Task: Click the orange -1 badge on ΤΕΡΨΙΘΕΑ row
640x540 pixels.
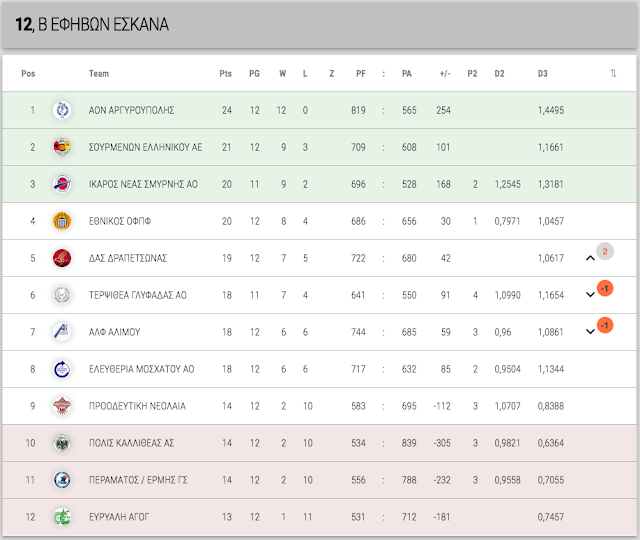Action: (605, 289)
